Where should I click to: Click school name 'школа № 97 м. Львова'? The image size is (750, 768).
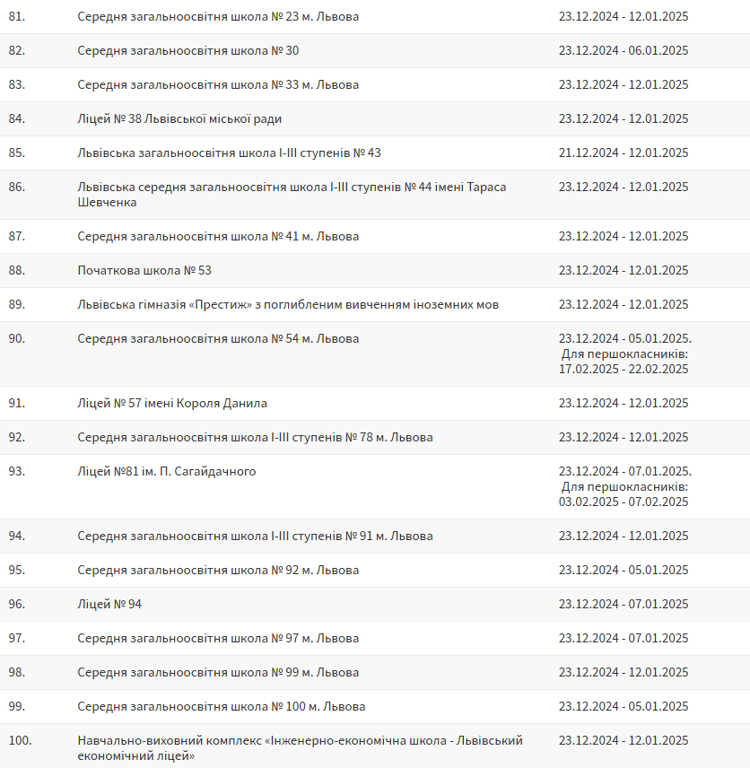click(x=218, y=639)
